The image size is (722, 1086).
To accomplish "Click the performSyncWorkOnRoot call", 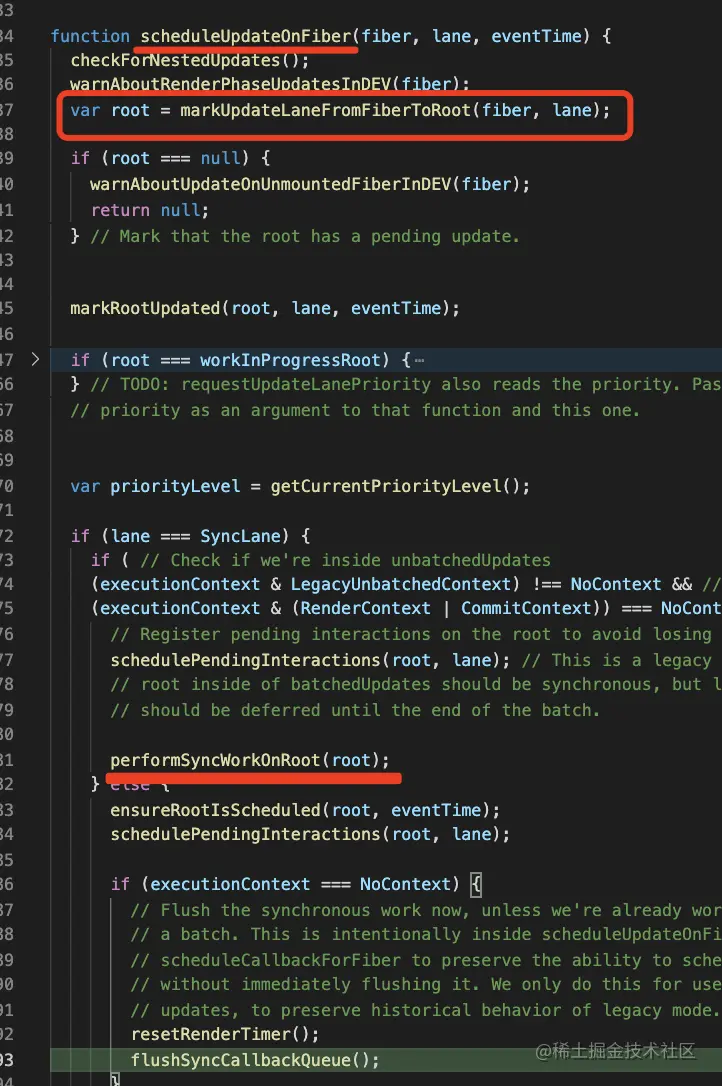I will 220,760.
